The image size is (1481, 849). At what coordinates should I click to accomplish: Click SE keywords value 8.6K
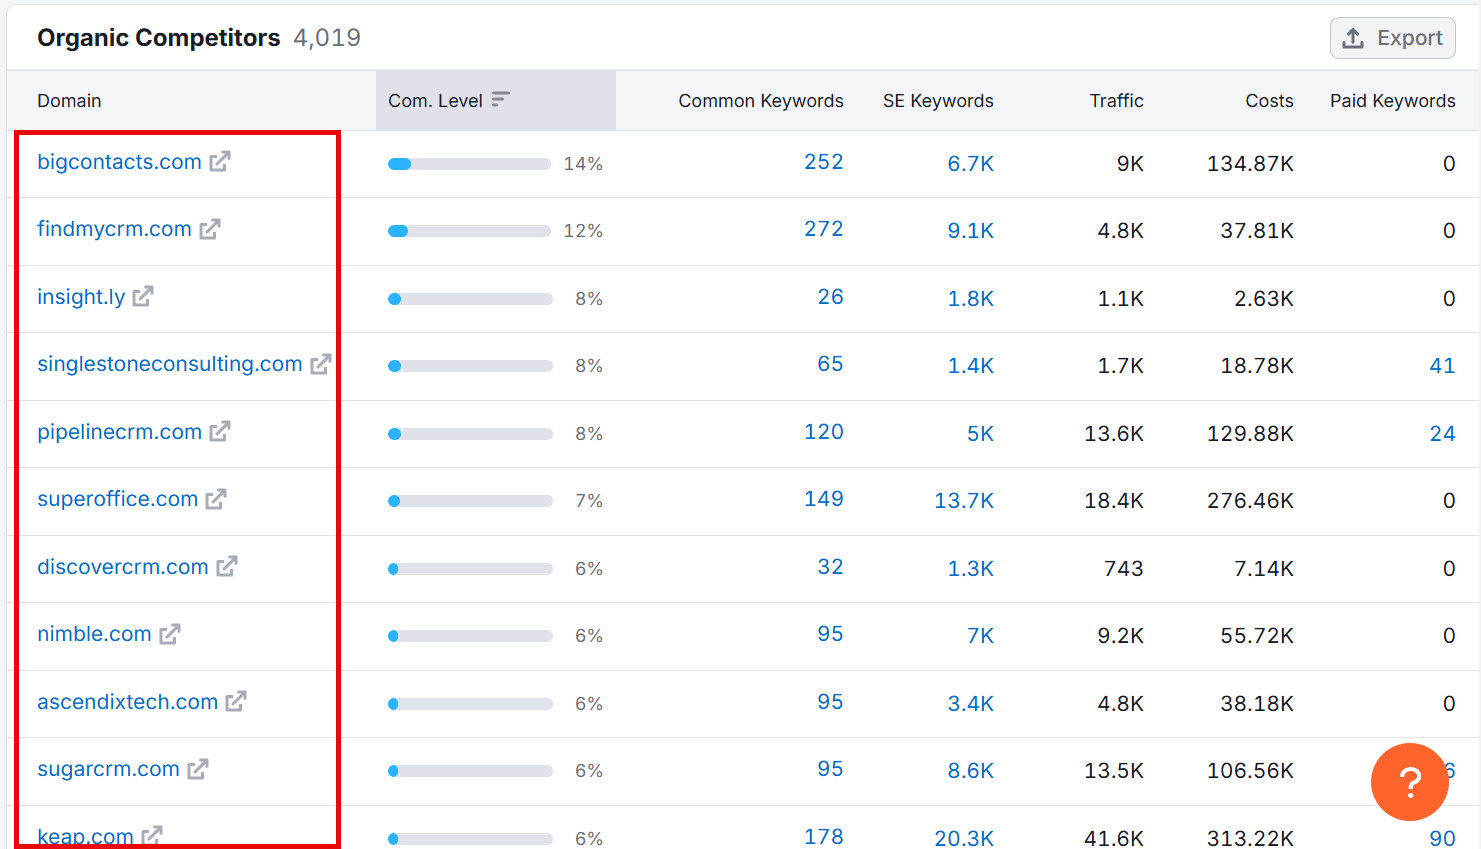[x=970, y=771]
